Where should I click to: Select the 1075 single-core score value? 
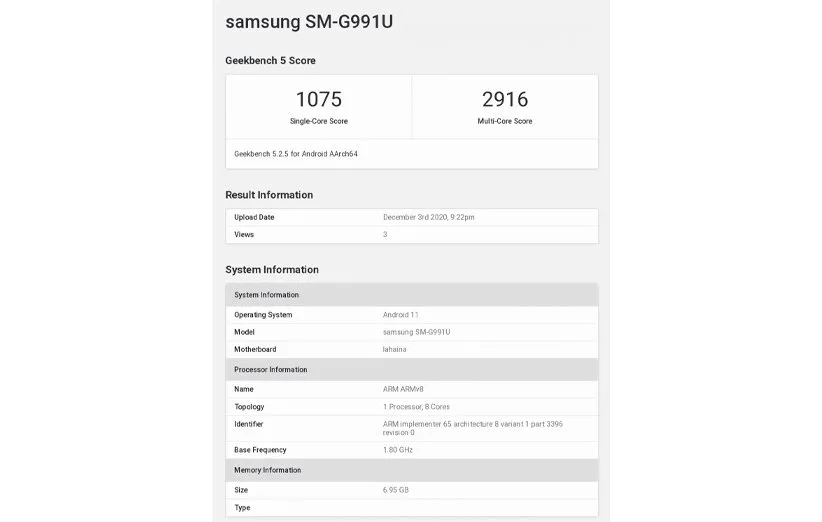click(318, 99)
